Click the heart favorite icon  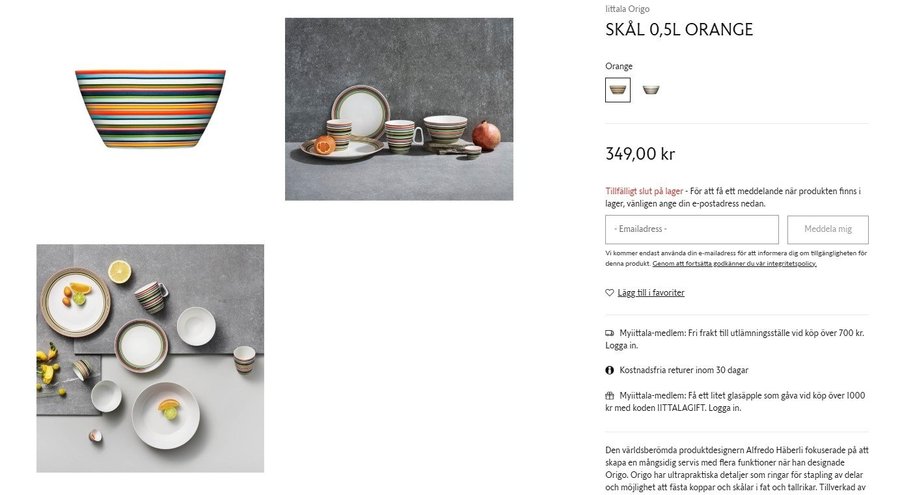[610, 293]
